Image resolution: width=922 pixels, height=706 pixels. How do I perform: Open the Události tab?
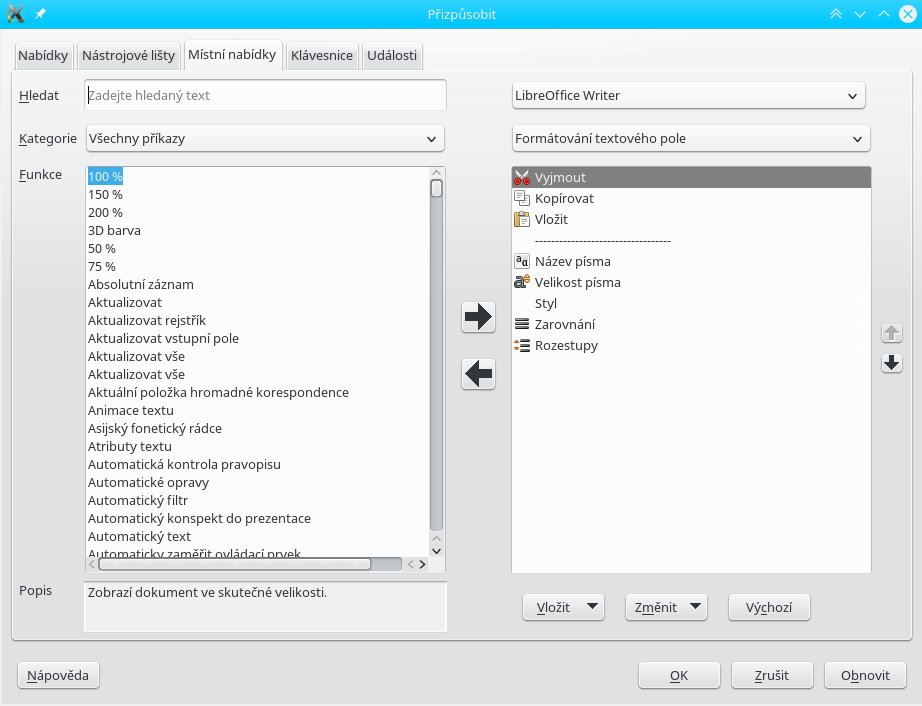[392, 56]
